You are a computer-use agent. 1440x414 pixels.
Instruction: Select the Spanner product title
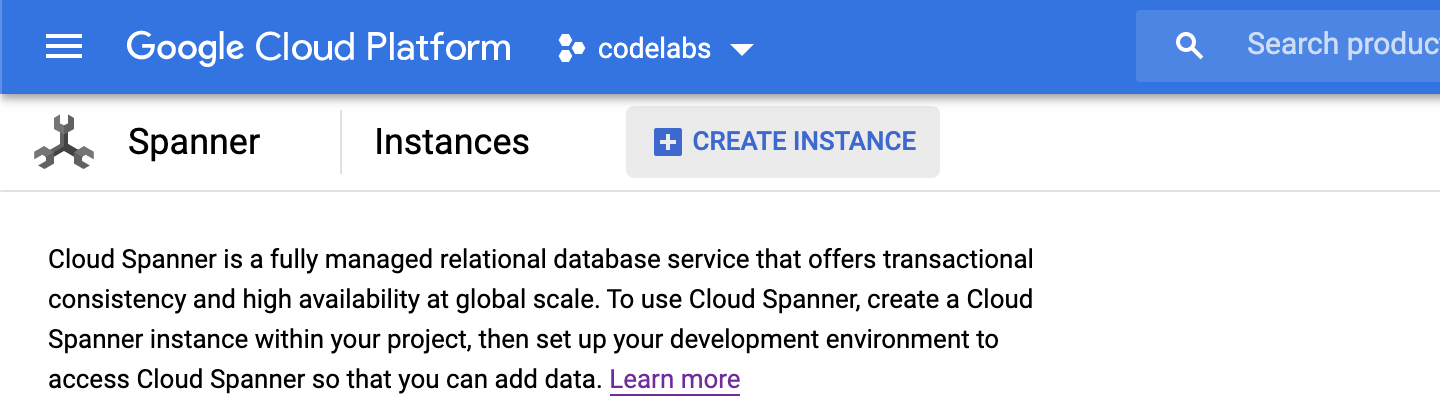click(x=194, y=142)
